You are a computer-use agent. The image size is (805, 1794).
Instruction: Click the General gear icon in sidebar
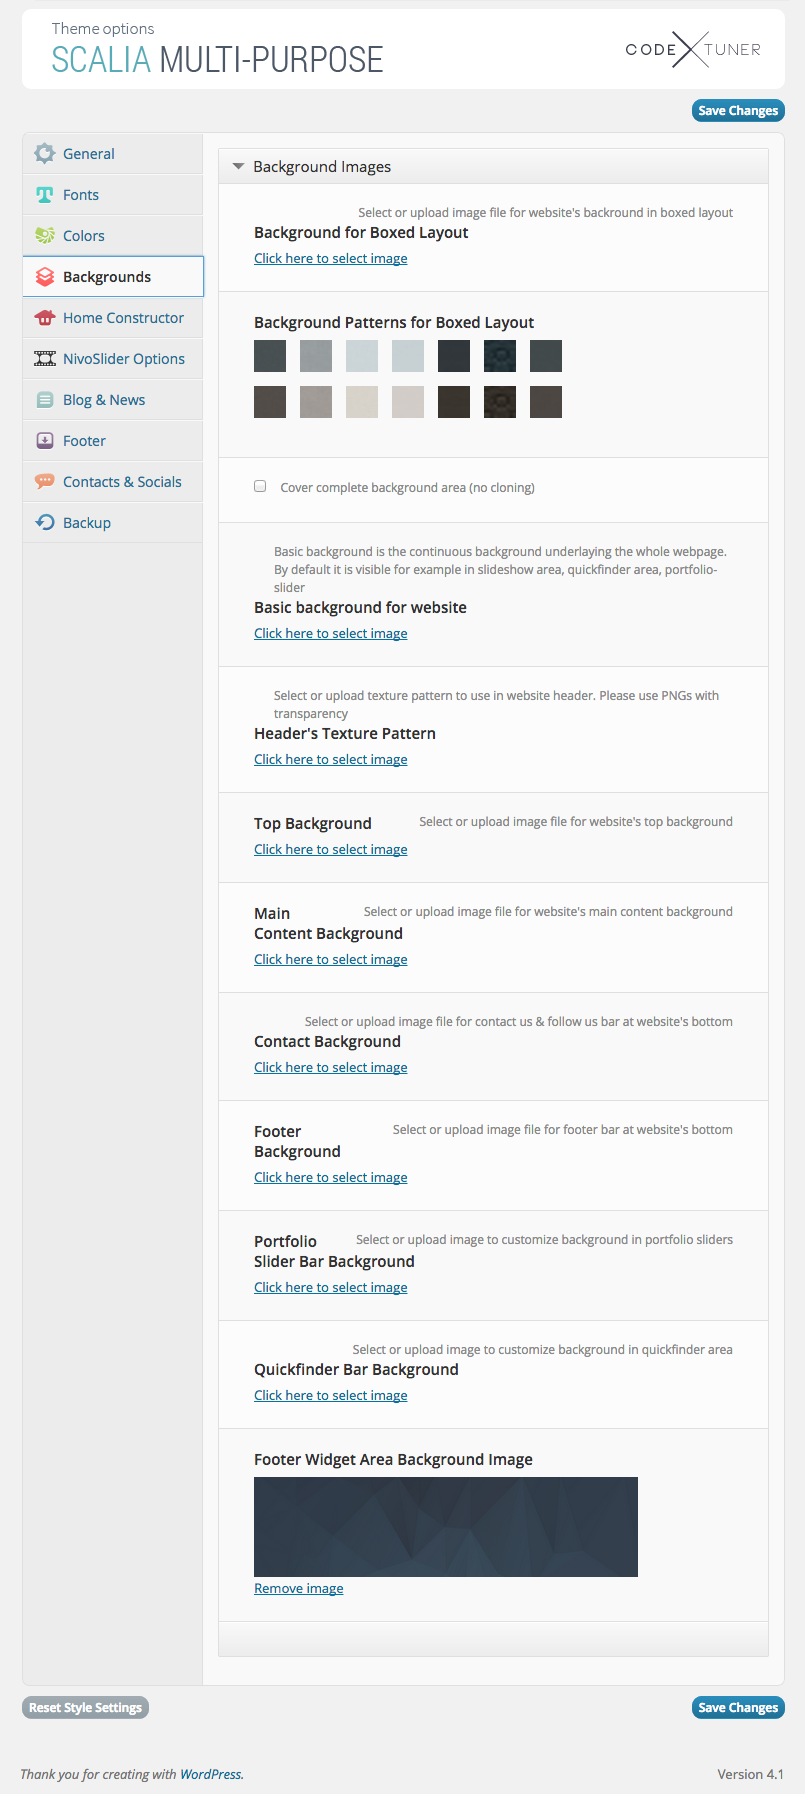click(x=44, y=154)
